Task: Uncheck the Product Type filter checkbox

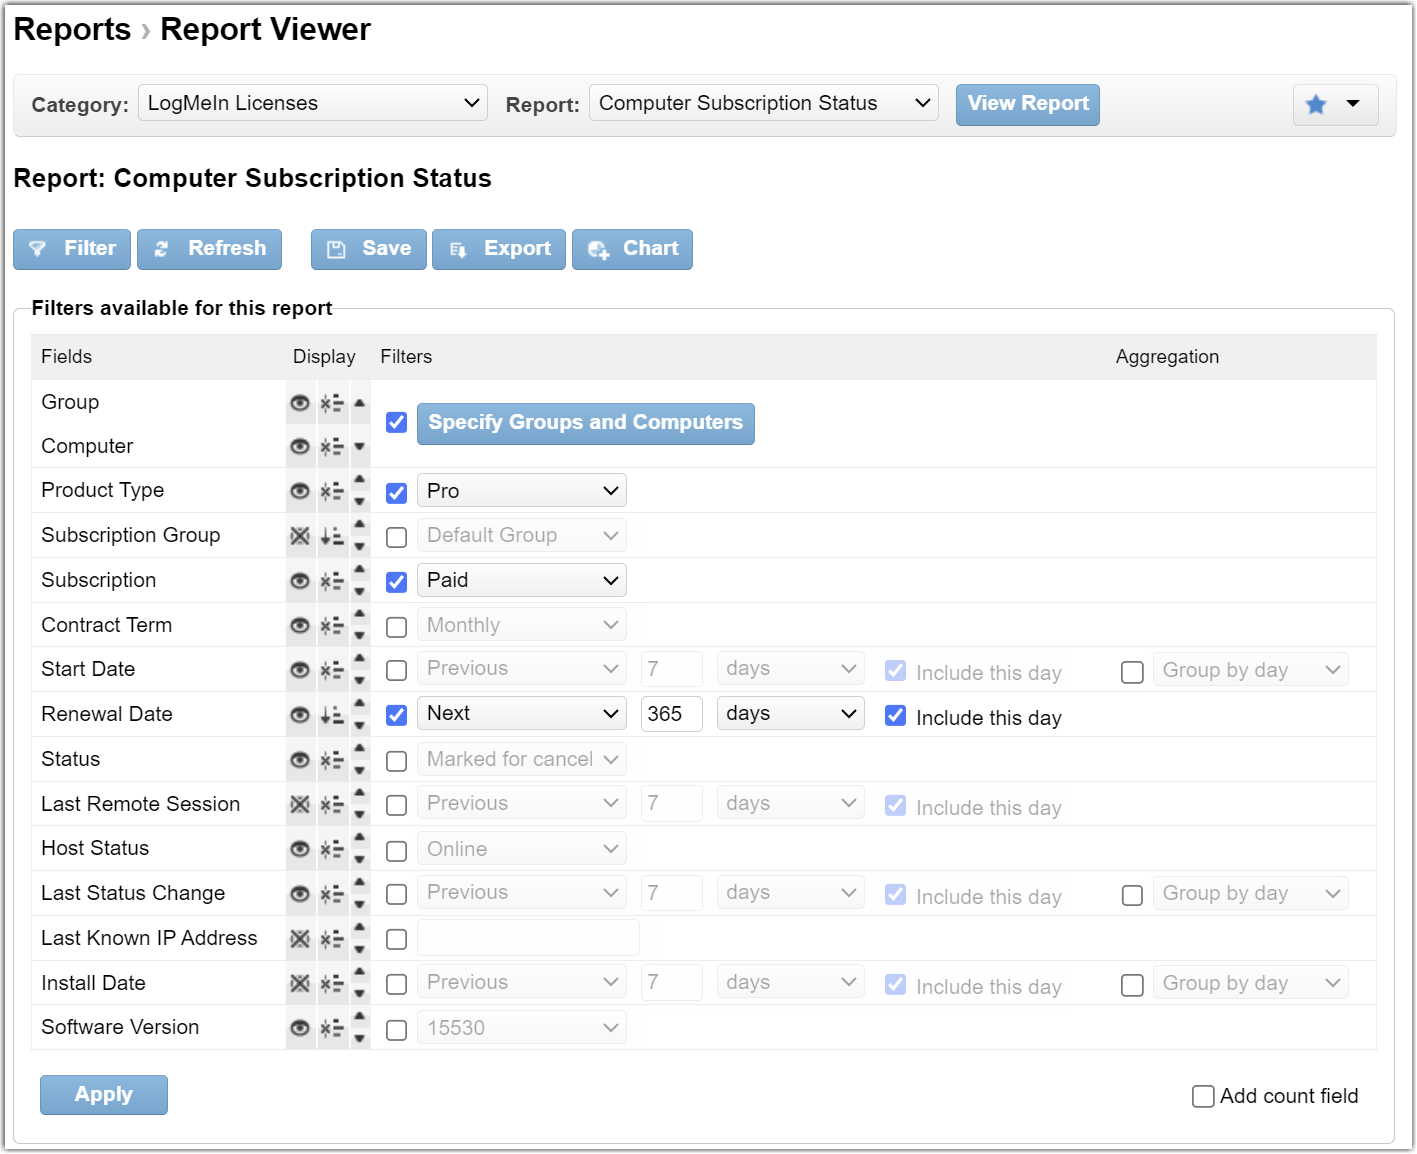Action: (397, 493)
